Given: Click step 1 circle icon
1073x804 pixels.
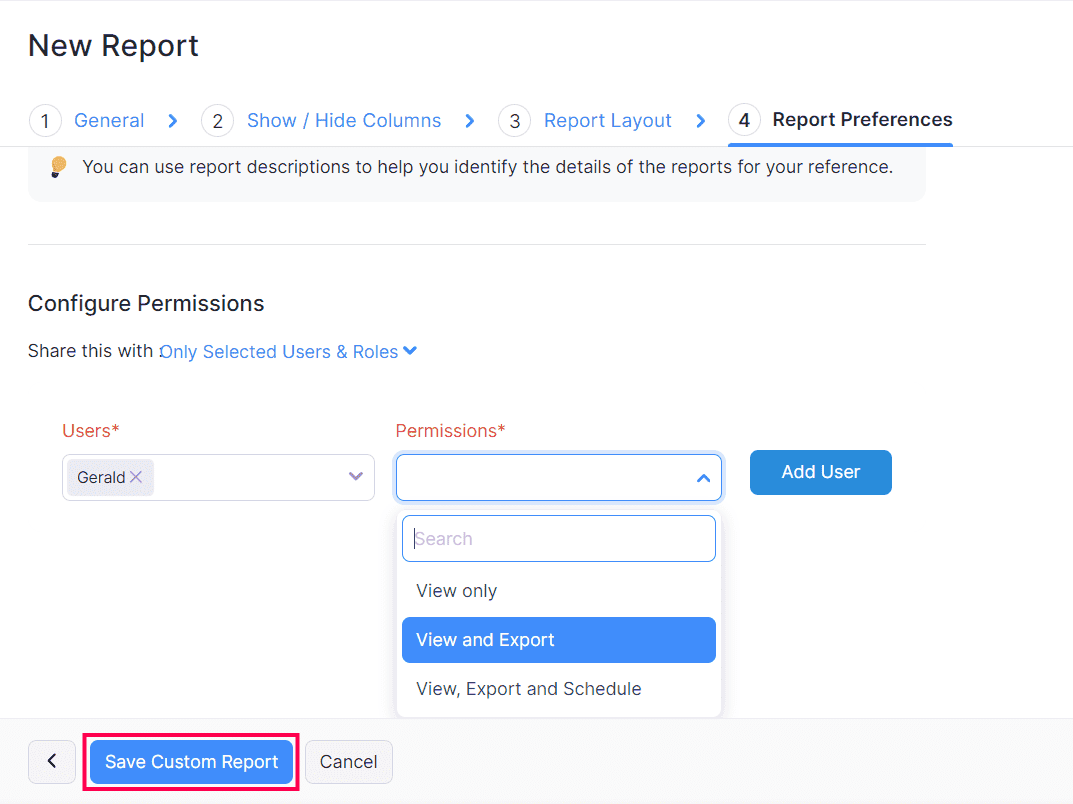Looking at the screenshot, I should [x=45, y=121].
